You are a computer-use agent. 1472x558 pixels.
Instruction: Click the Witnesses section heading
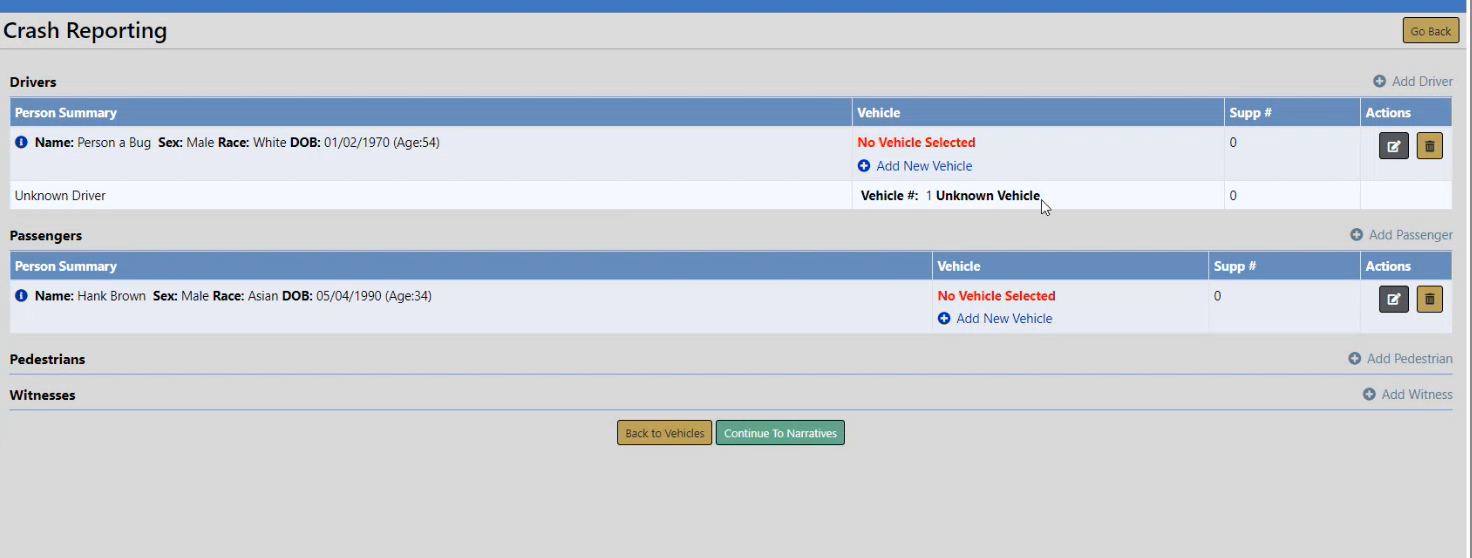(x=42, y=395)
